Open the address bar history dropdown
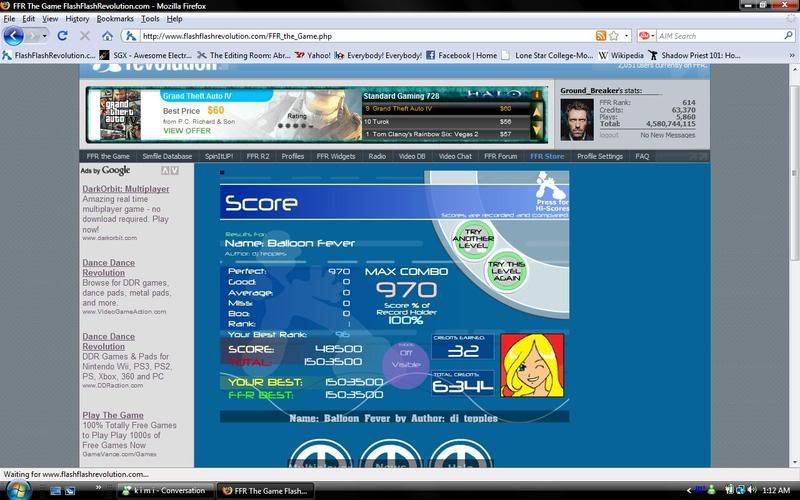Image resolution: width=800 pixels, height=500 pixels. pyautogui.click(x=614, y=36)
